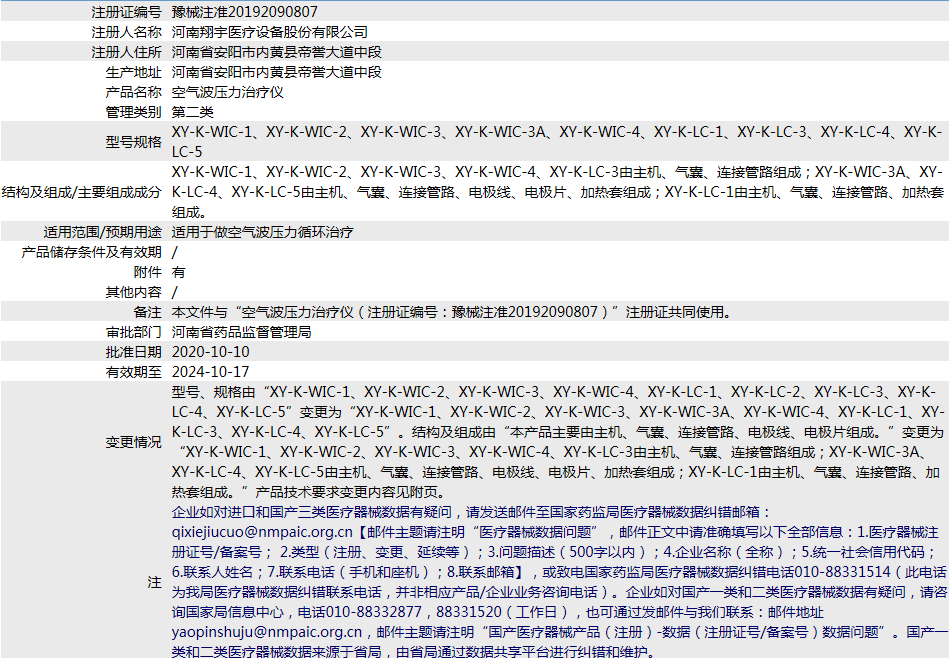Select phone number 010-88332877 in the note
The width and height of the screenshot is (952, 658).
pos(373,612)
